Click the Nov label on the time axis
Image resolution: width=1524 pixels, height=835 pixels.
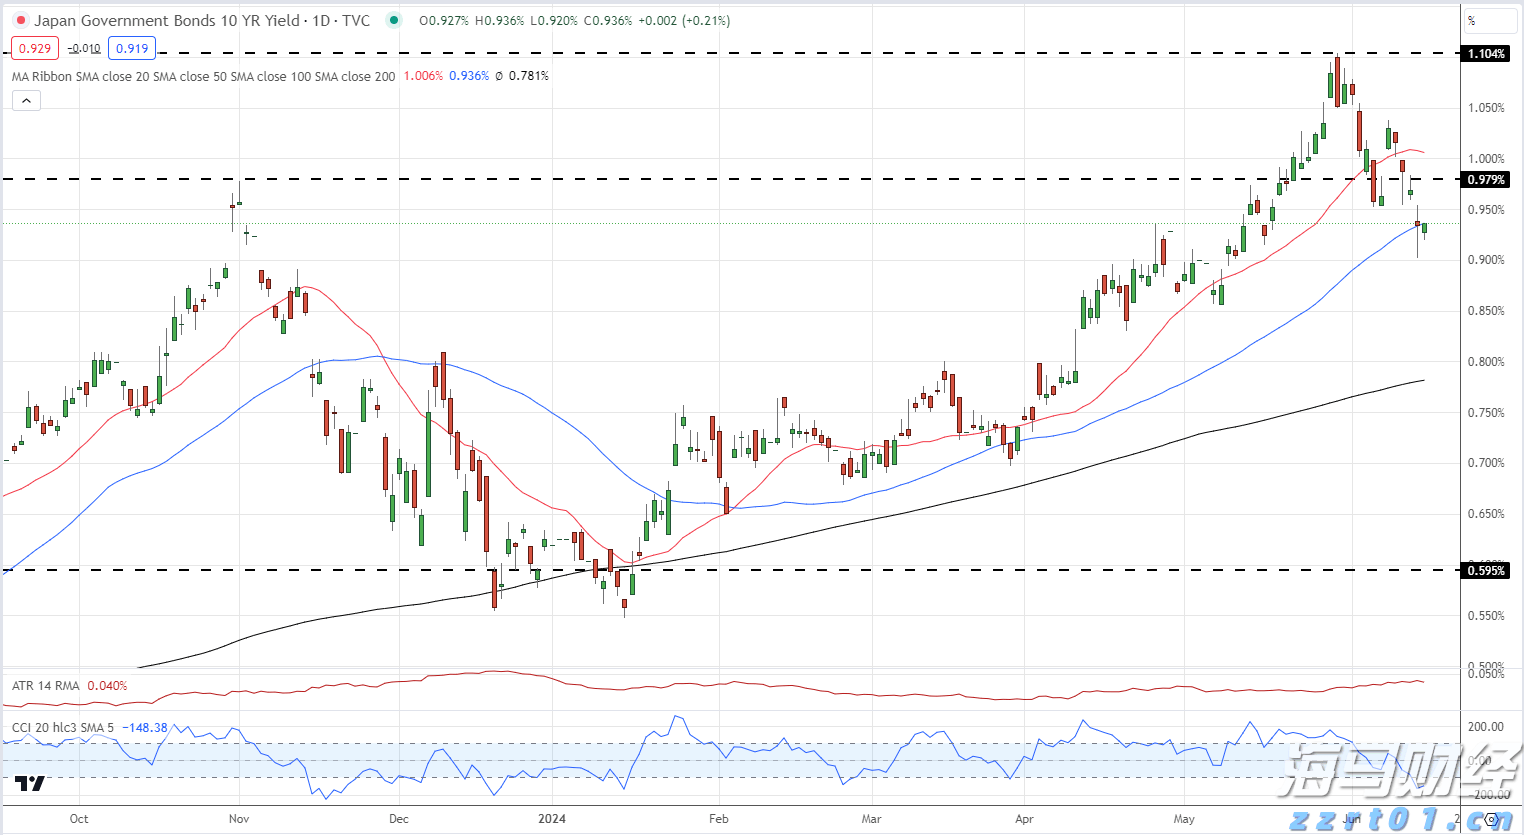[239, 819]
